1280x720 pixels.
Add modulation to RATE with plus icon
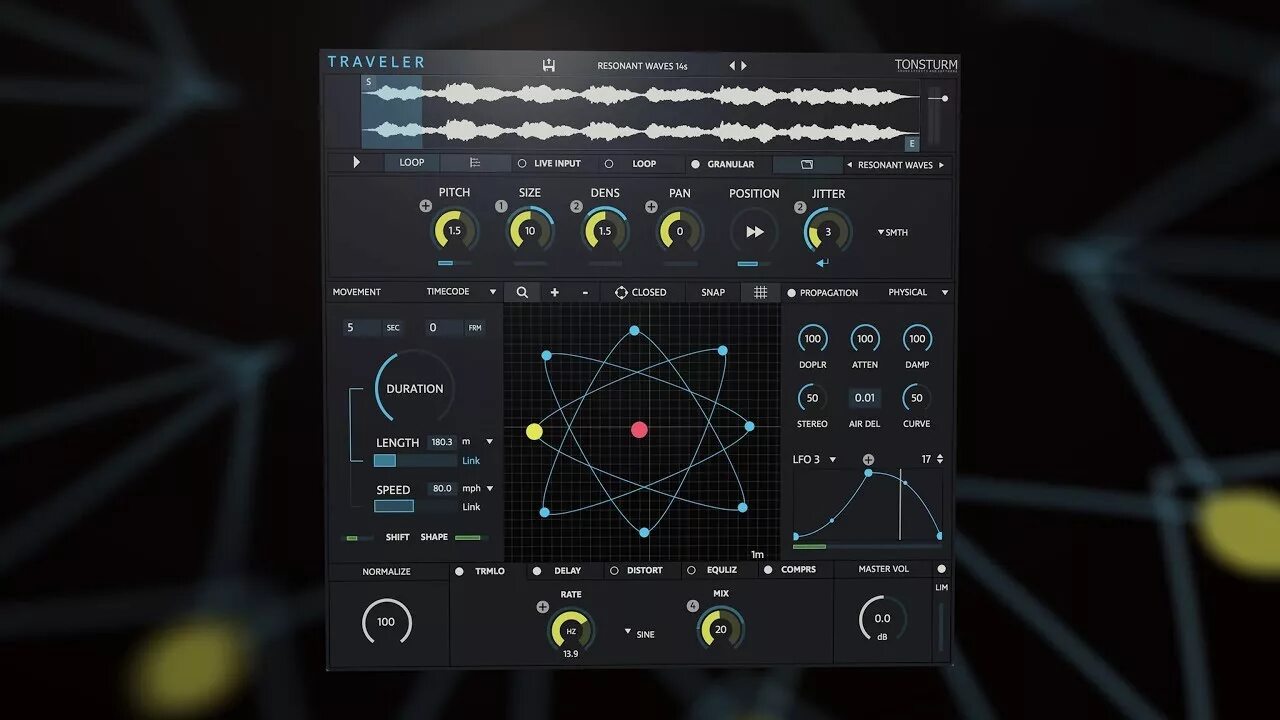543,607
